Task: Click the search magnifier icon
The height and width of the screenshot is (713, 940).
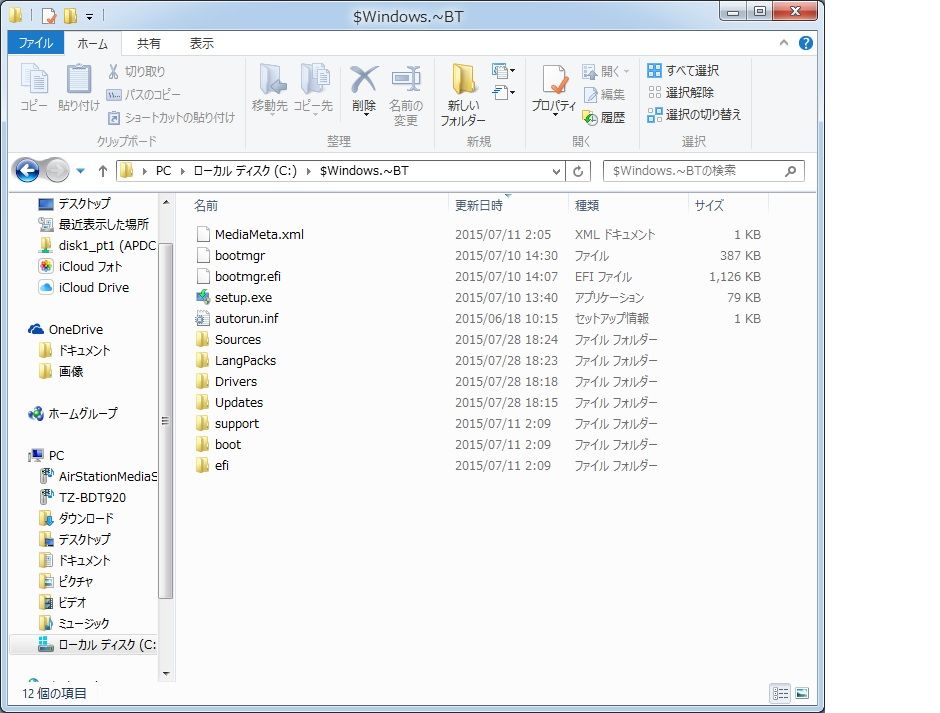Action: pos(791,172)
